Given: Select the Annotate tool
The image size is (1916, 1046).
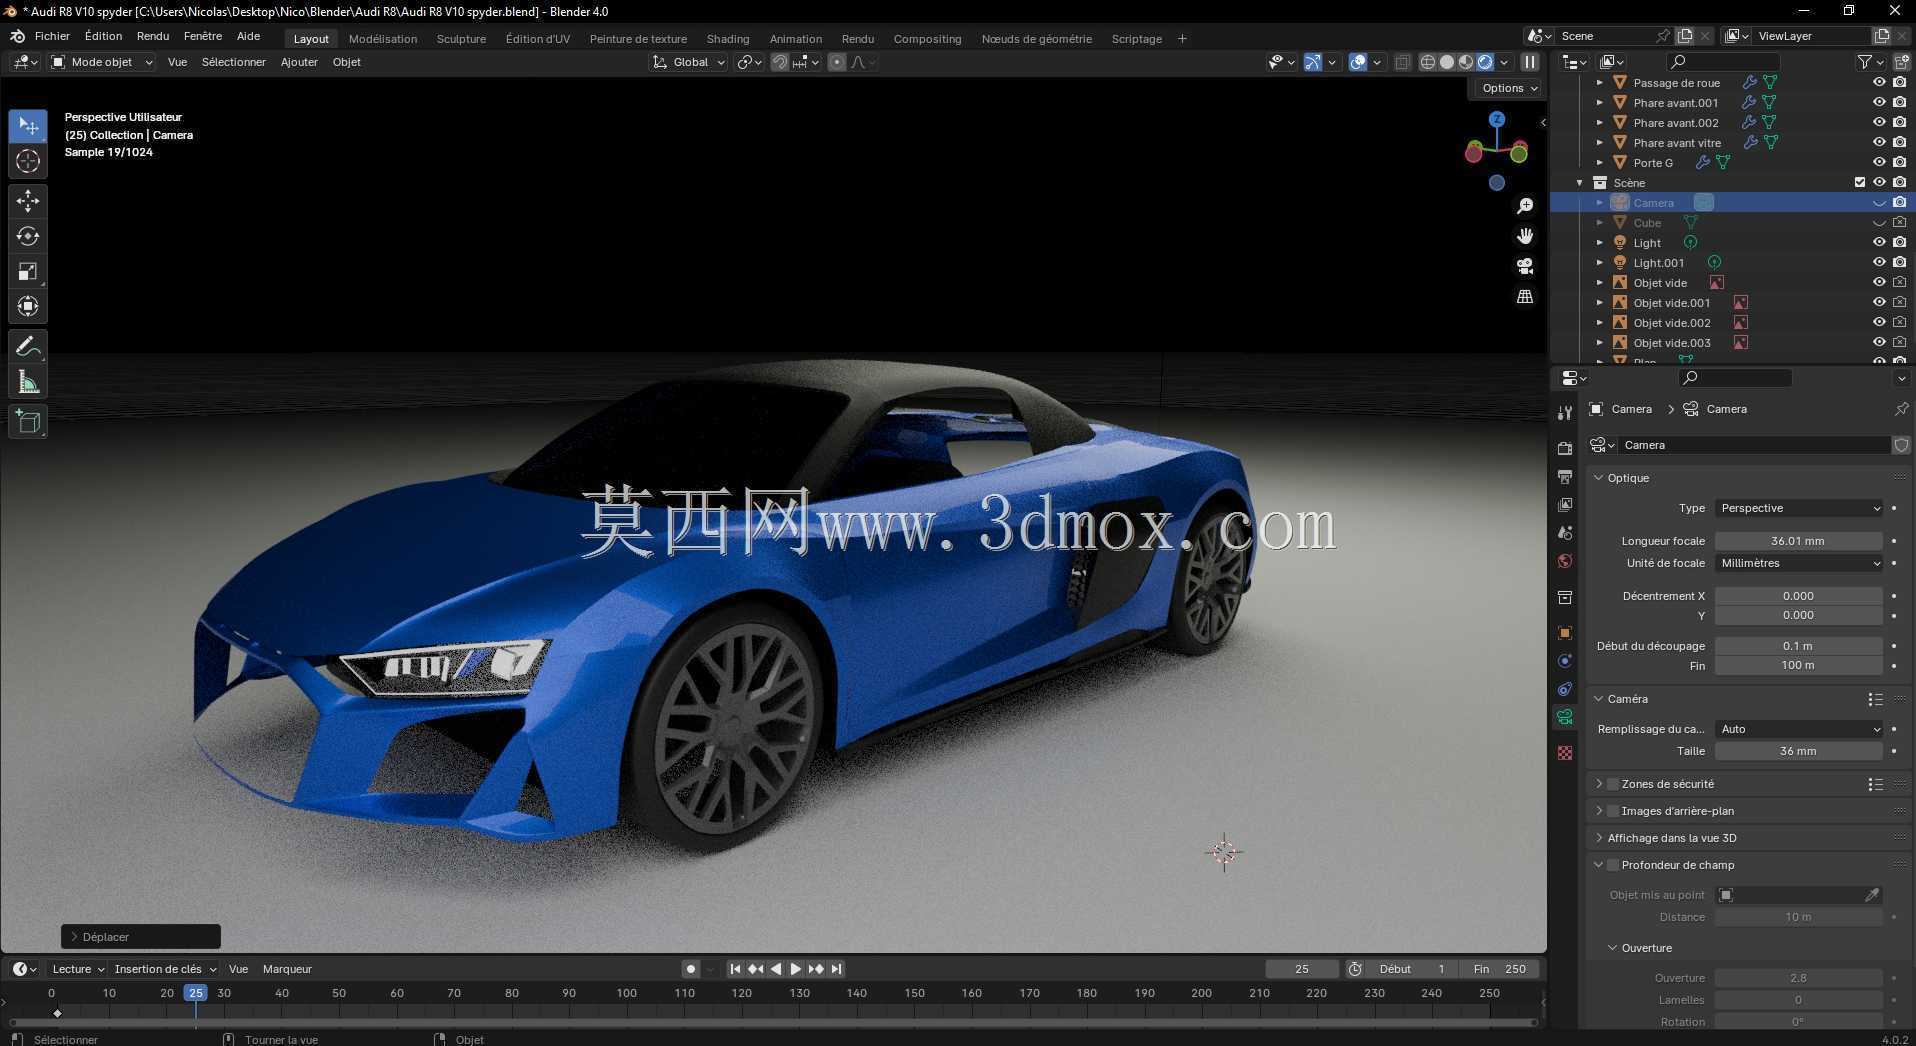Looking at the screenshot, I should (28, 346).
